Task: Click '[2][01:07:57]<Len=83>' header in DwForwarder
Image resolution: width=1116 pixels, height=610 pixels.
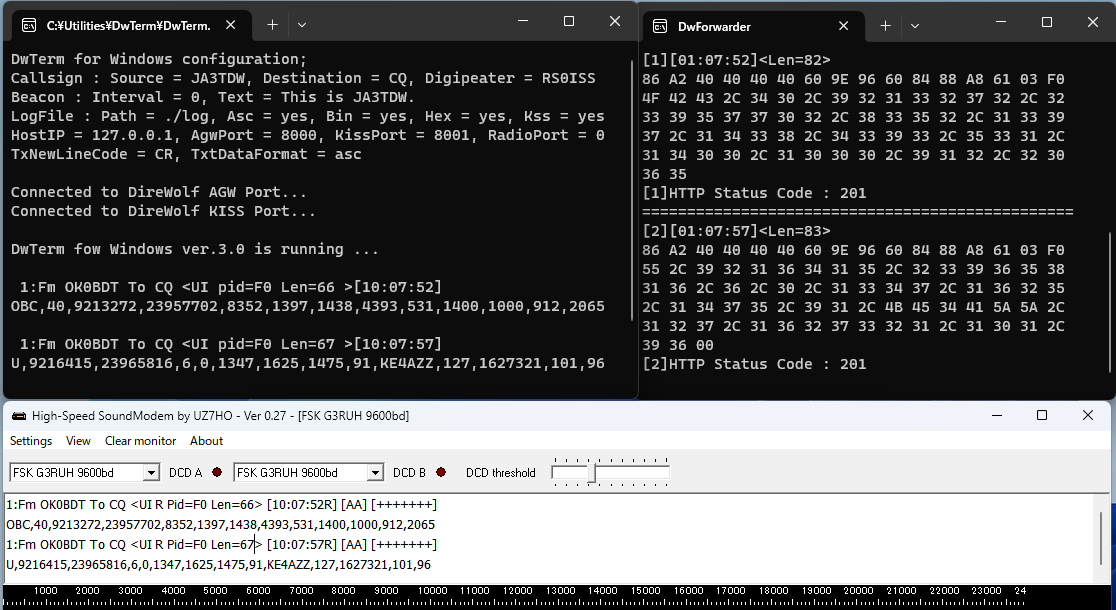Action: click(x=737, y=231)
